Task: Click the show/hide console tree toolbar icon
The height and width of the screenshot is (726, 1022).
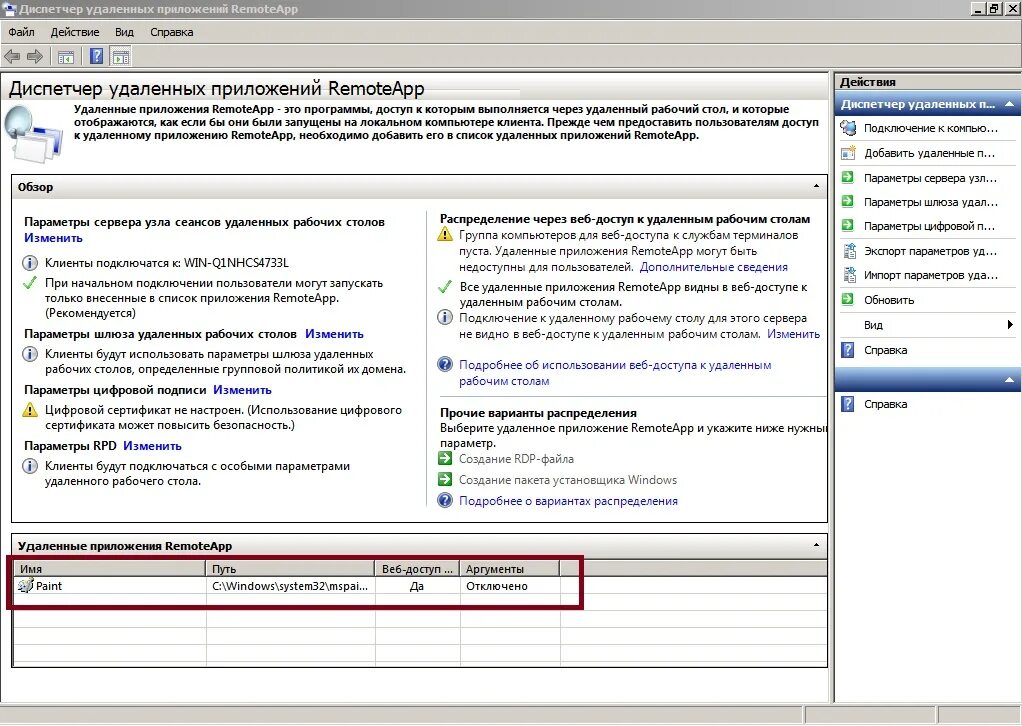Action: point(66,57)
